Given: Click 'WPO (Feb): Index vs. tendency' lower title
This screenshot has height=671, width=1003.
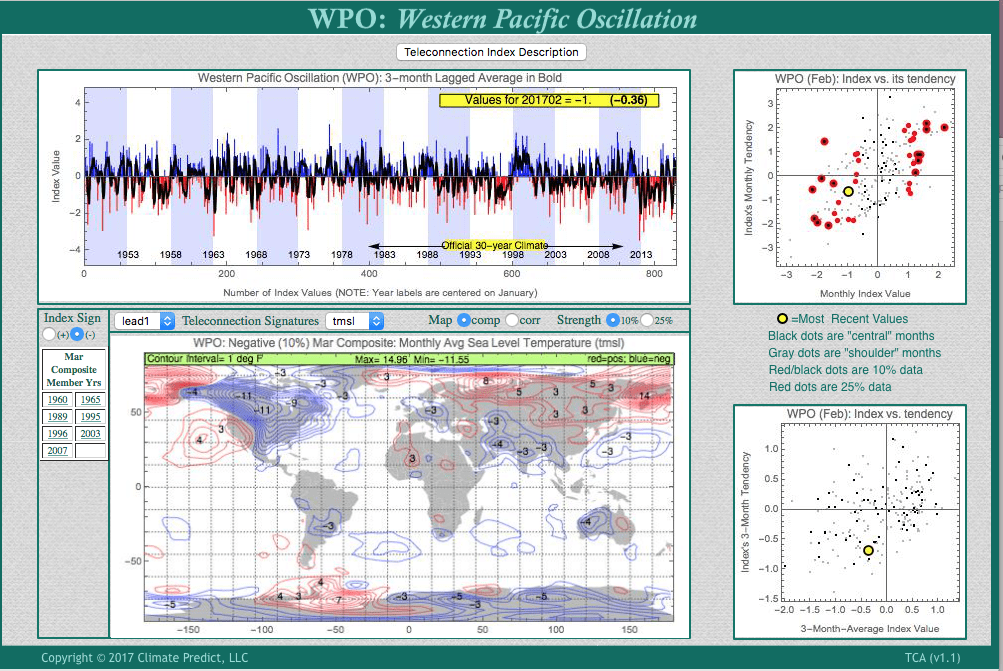Looking at the screenshot, I should (869, 414).
